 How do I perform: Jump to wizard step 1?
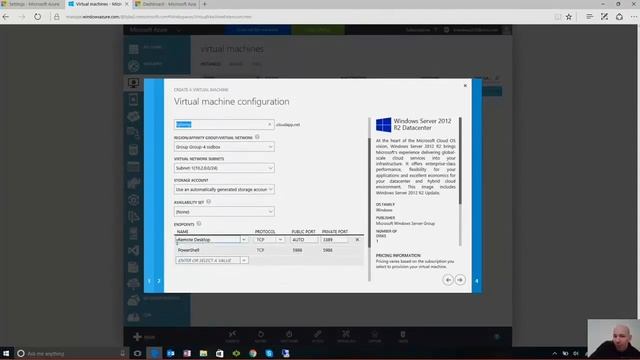[x=149, y=281]
